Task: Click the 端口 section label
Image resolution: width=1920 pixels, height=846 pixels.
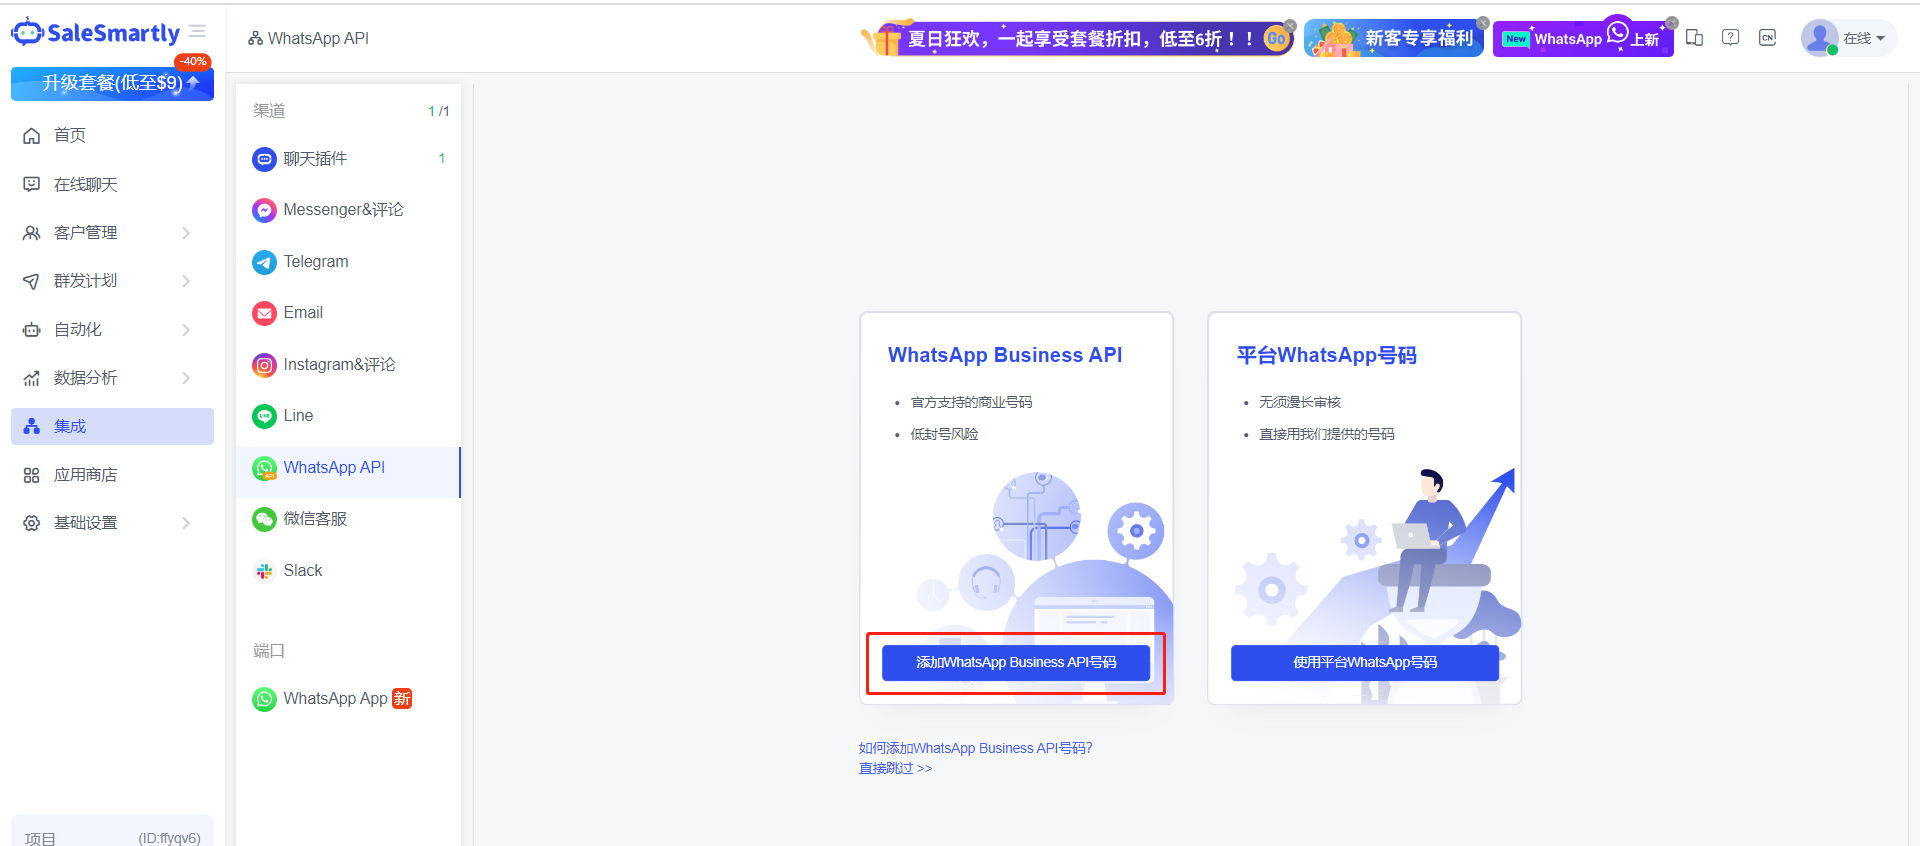Action: [x=269, y=651]
